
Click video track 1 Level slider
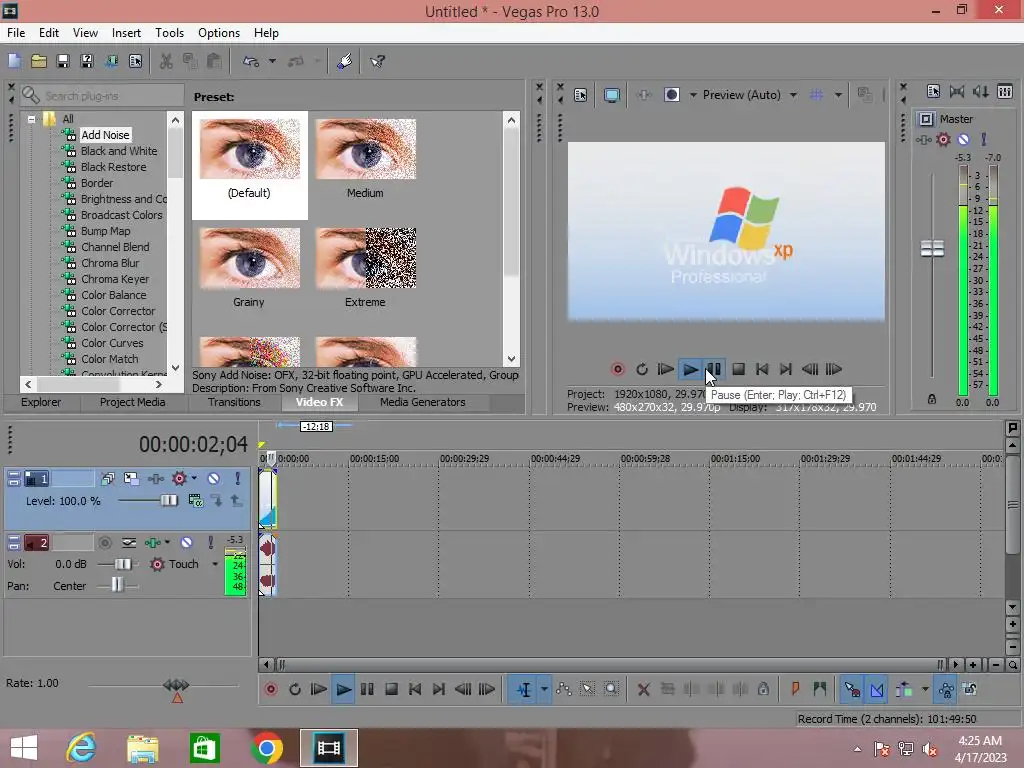pyautogui.click(x=169, y=500)
